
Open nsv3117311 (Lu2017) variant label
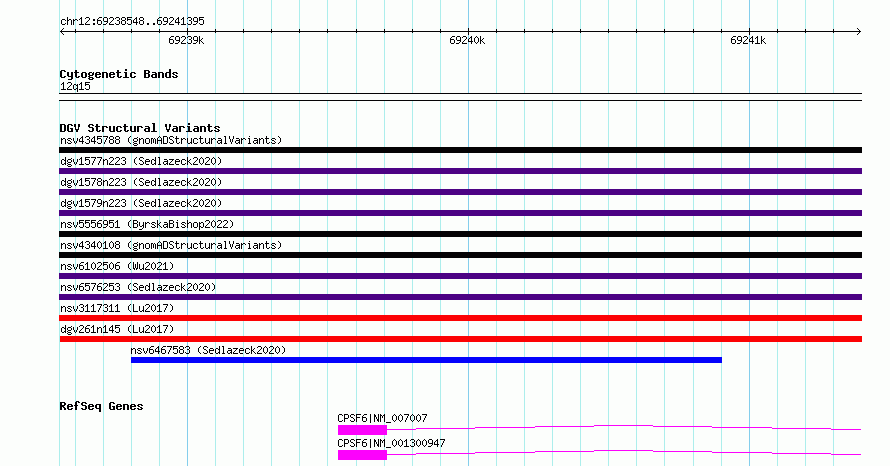coord(117,308)
